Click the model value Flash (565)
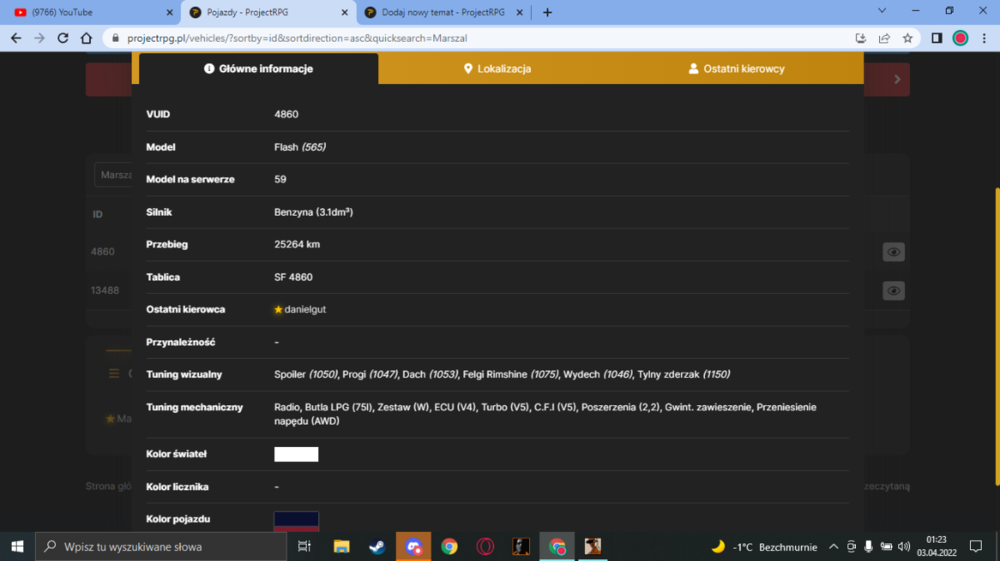Screen dimensions: 1000x561 [x=300, y=147]
